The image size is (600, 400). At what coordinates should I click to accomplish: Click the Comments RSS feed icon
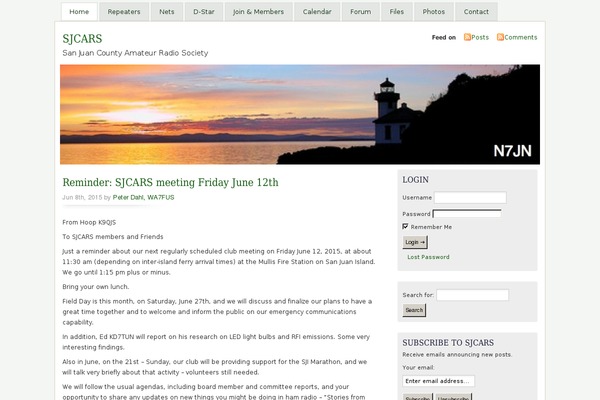coord(500,37)
